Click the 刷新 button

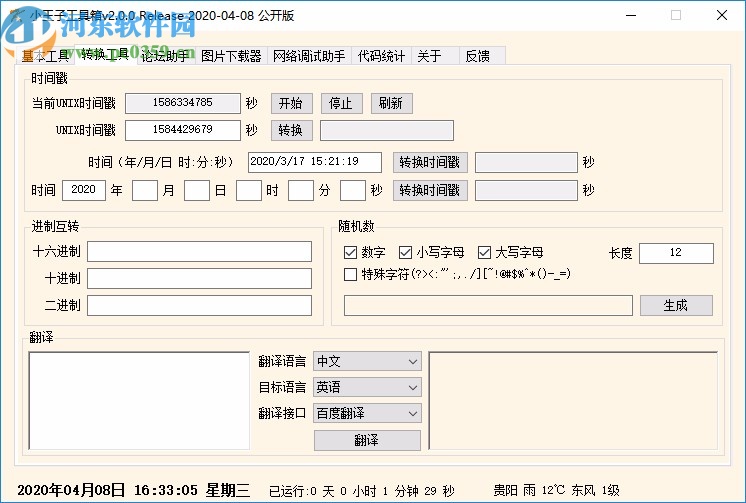point(392,103)
